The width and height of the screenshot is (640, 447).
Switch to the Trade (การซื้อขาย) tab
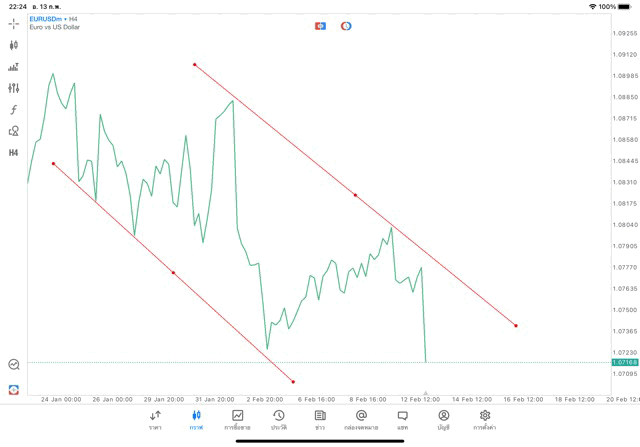(238, 419)
